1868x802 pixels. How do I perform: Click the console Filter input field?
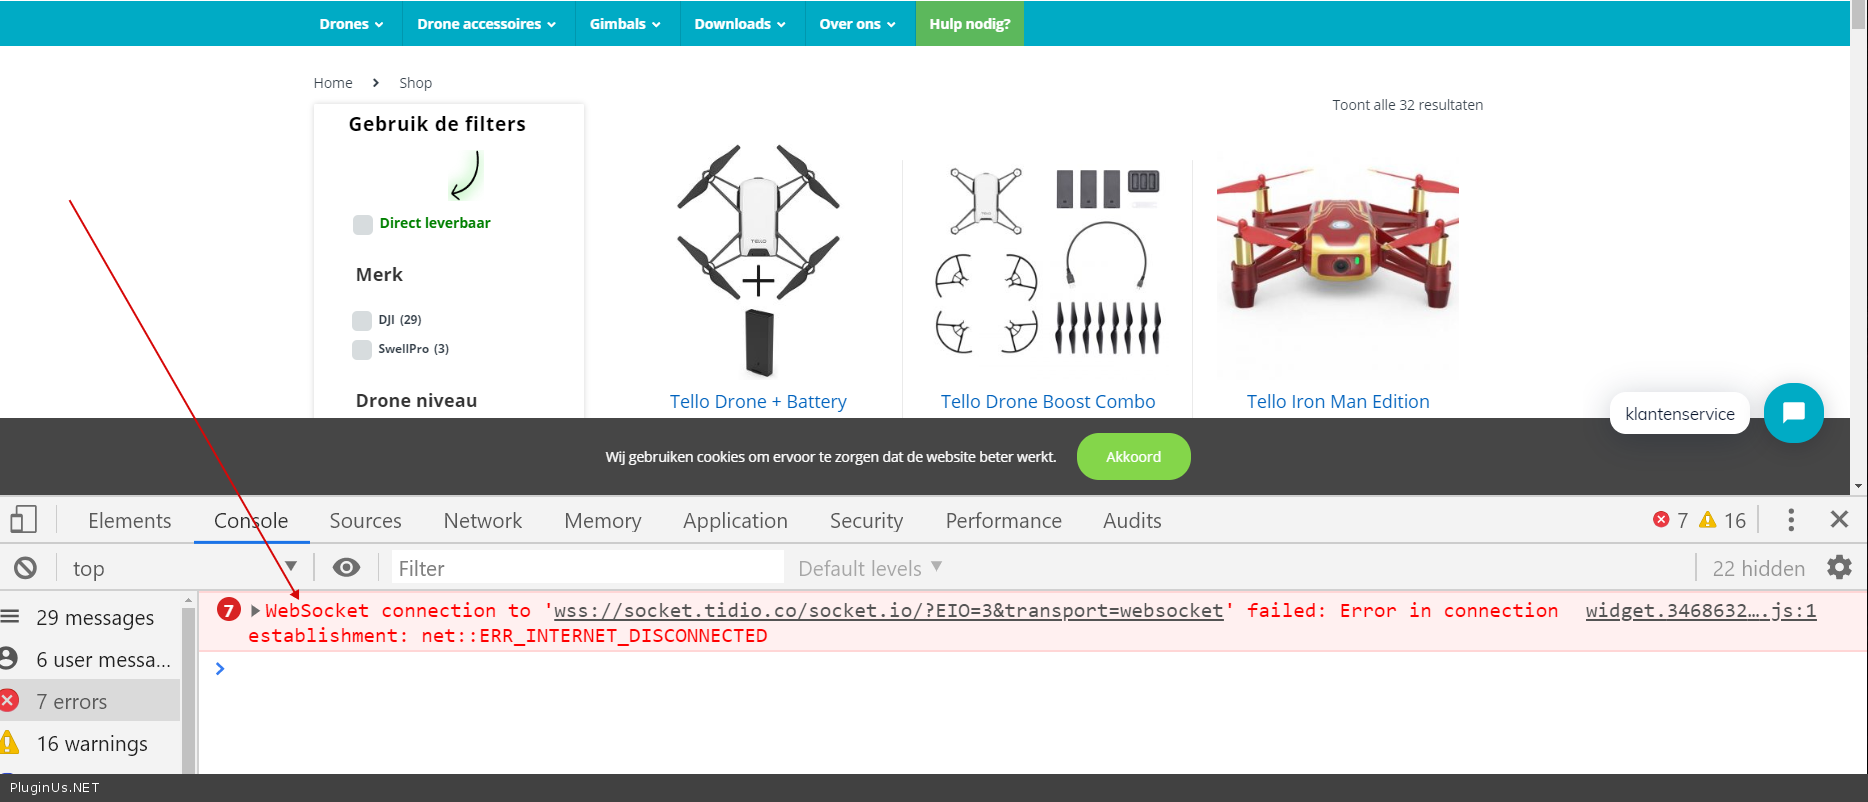click(588, 568)
